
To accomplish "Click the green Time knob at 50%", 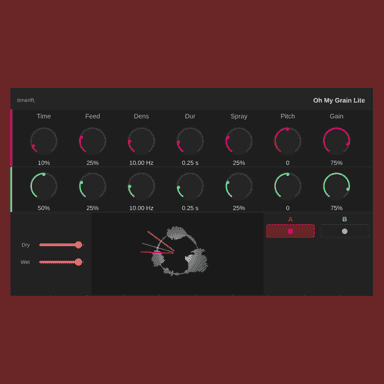I will 44,186.
